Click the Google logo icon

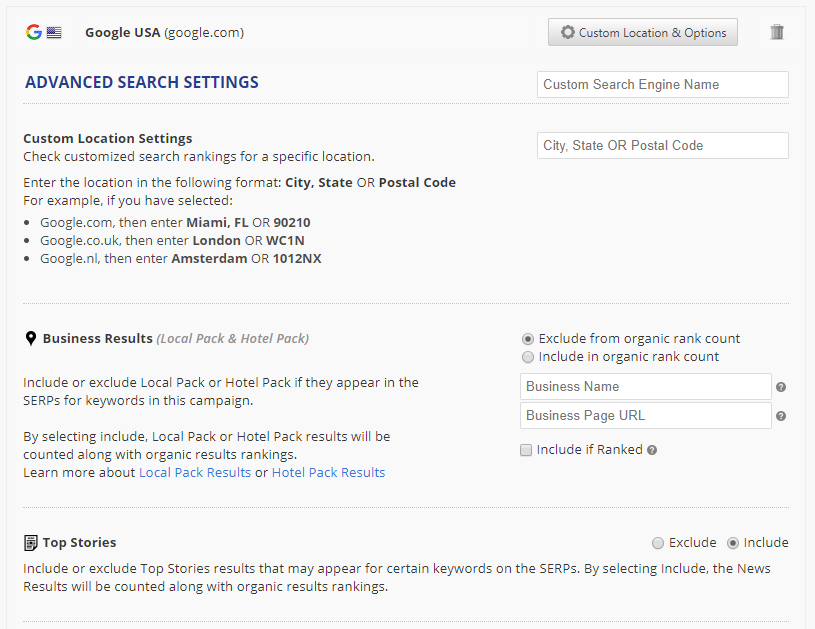coord(34,32)
